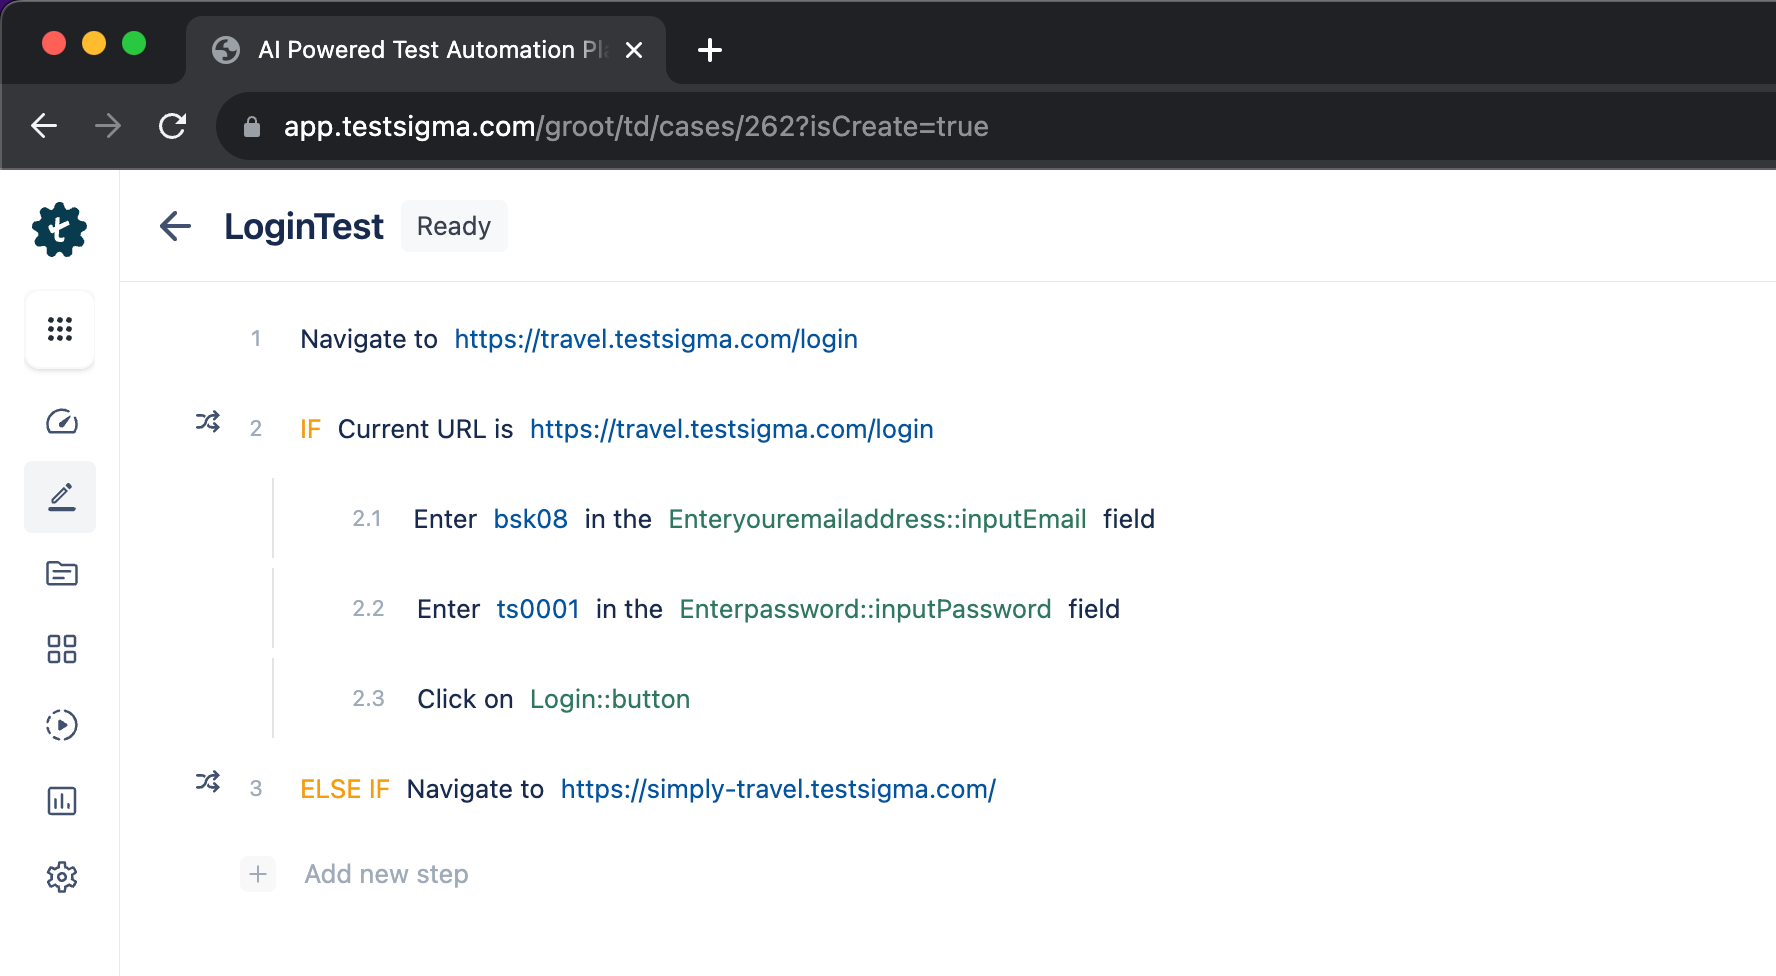1776x976 pixels.
Task: Open the settings gear icon
Action: click(62, 877)
